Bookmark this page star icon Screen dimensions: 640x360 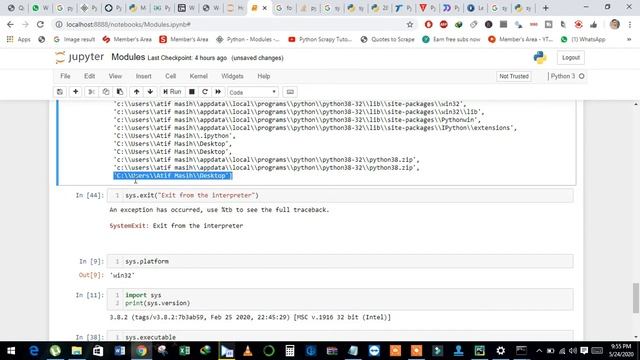410,24
